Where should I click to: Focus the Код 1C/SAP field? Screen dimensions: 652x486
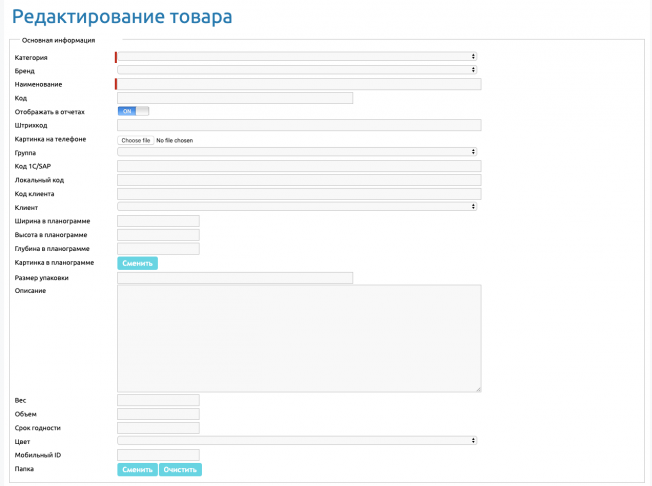point(299,166)
